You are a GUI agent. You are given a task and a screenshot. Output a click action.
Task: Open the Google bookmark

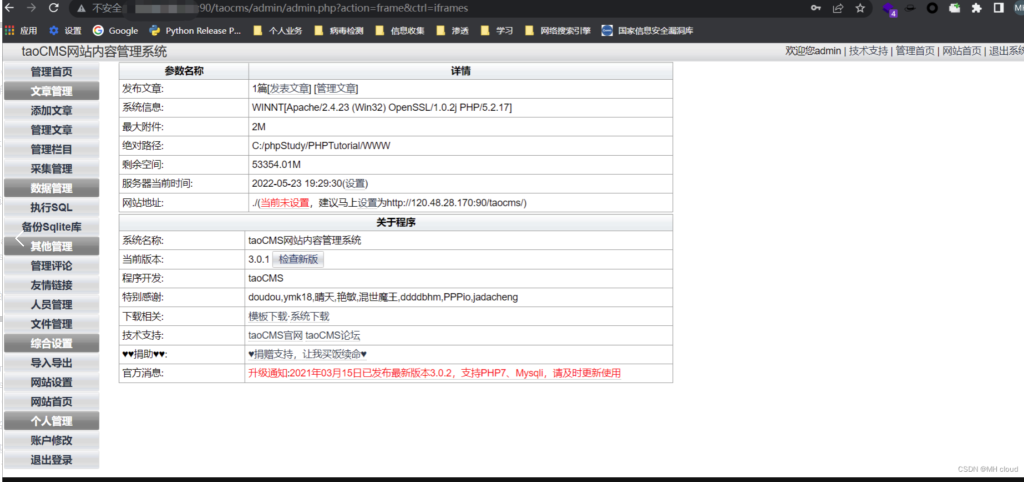[116, 31]
